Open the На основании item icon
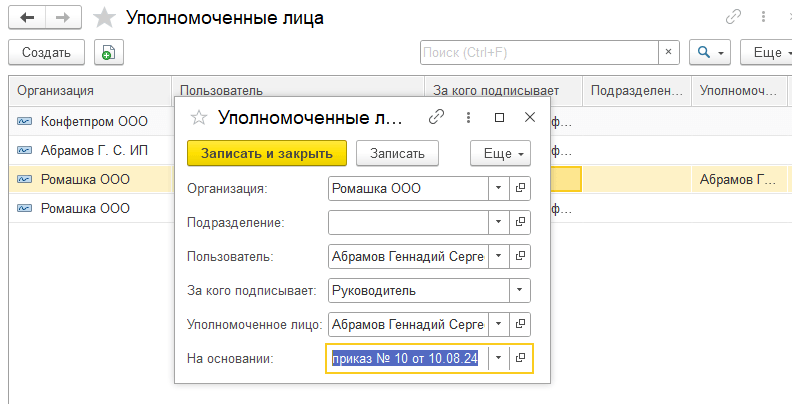Image resolution: width=792 pixels, height=404 pixels. pyautogui.click(x=520, y=359)
